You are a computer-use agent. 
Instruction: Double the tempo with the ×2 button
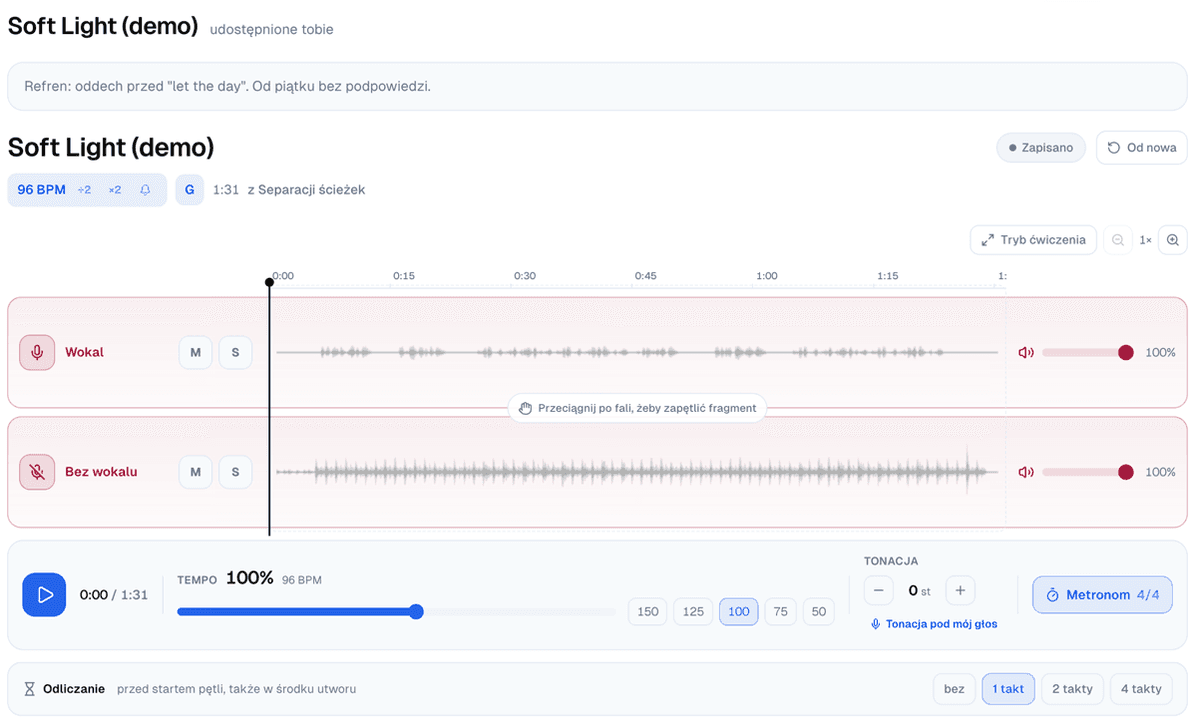coord(115,190)
